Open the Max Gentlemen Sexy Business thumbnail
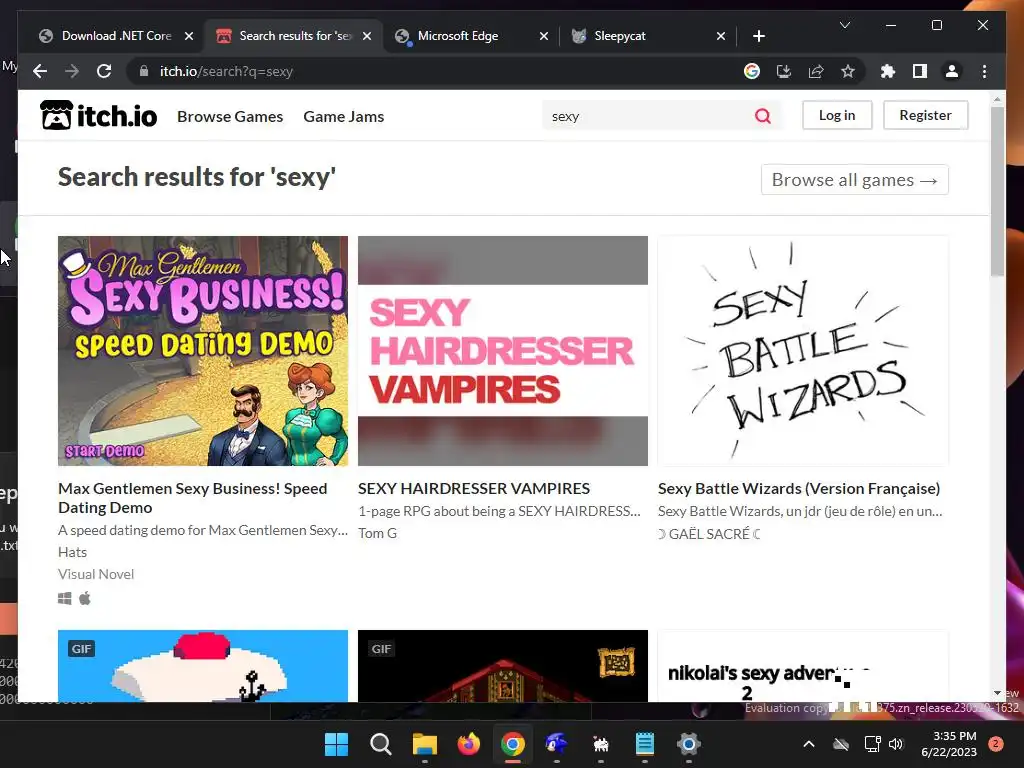This screenshot has width=1024, height=768. (203, 351)
